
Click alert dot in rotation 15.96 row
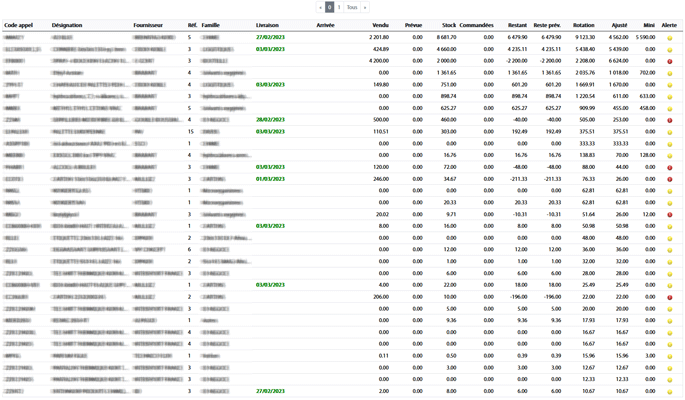click(x=669, y=356)
